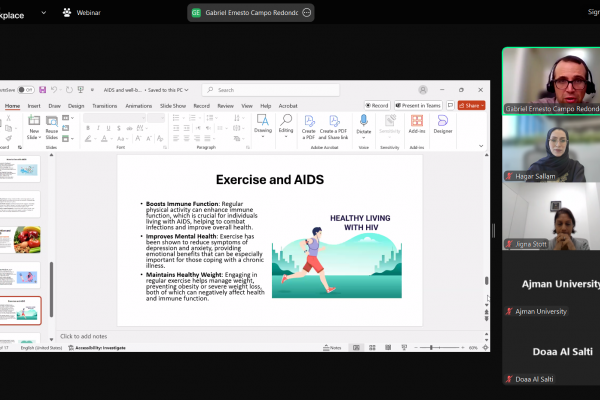Select the slide thumbnail showing vegetables

pos(20,240)
